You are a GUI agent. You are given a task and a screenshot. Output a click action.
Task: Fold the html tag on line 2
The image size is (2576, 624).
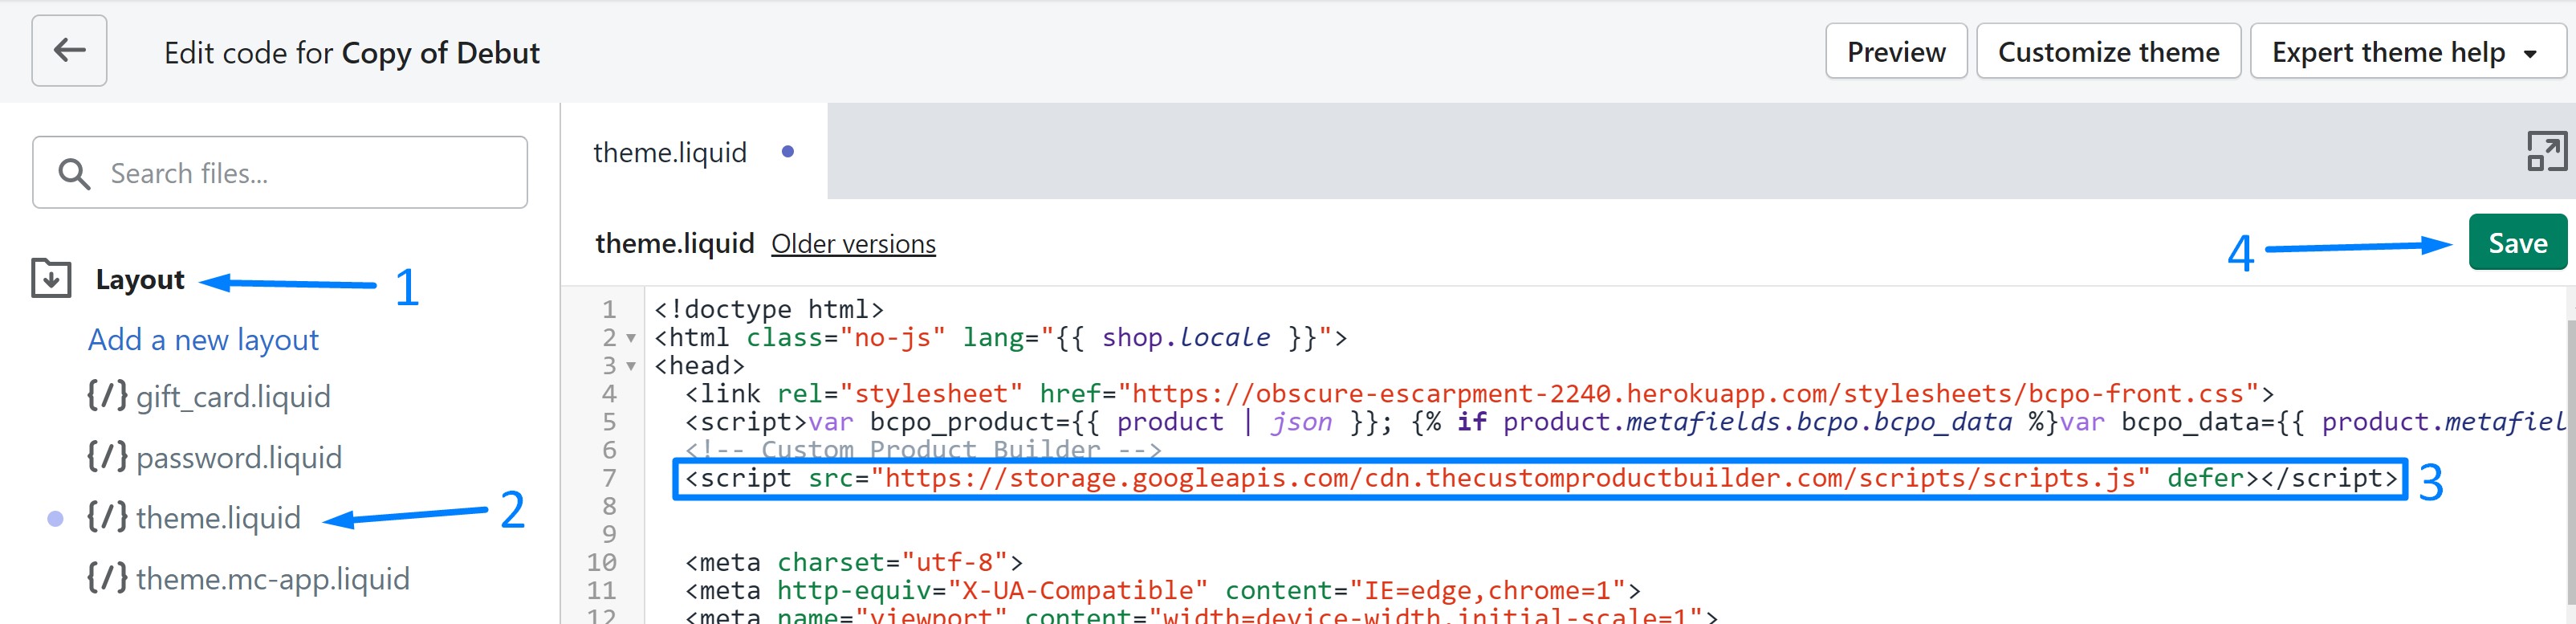[631, 338]
